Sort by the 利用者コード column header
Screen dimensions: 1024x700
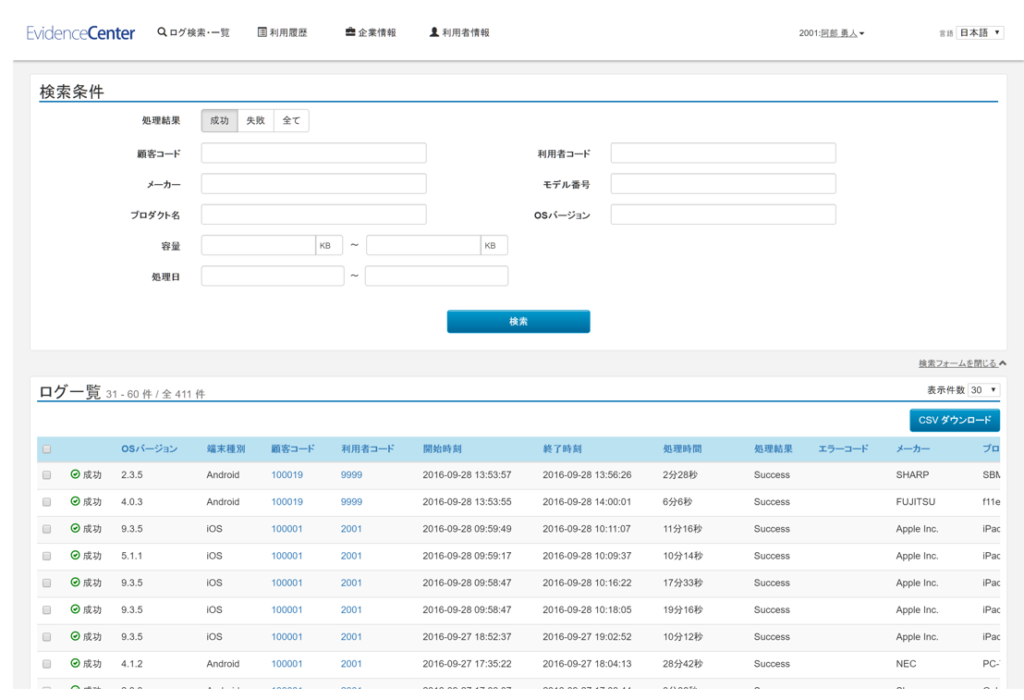[x=368, y=449]
